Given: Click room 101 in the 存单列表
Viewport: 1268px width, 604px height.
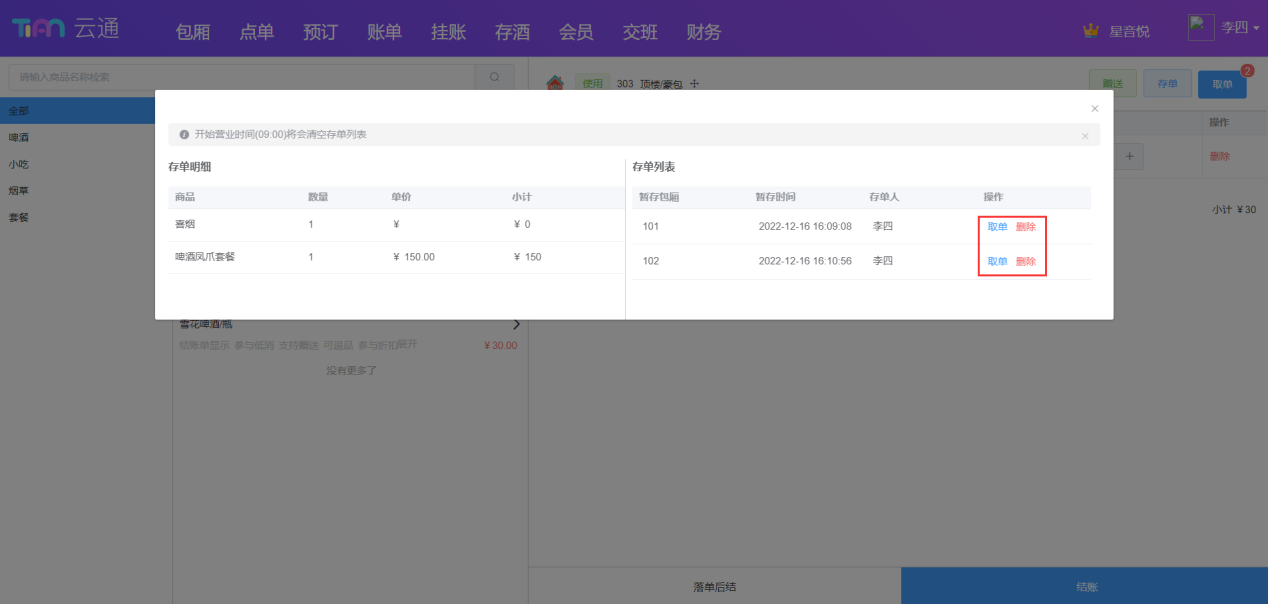Looking at the screenshot, I should pos(650,227).
